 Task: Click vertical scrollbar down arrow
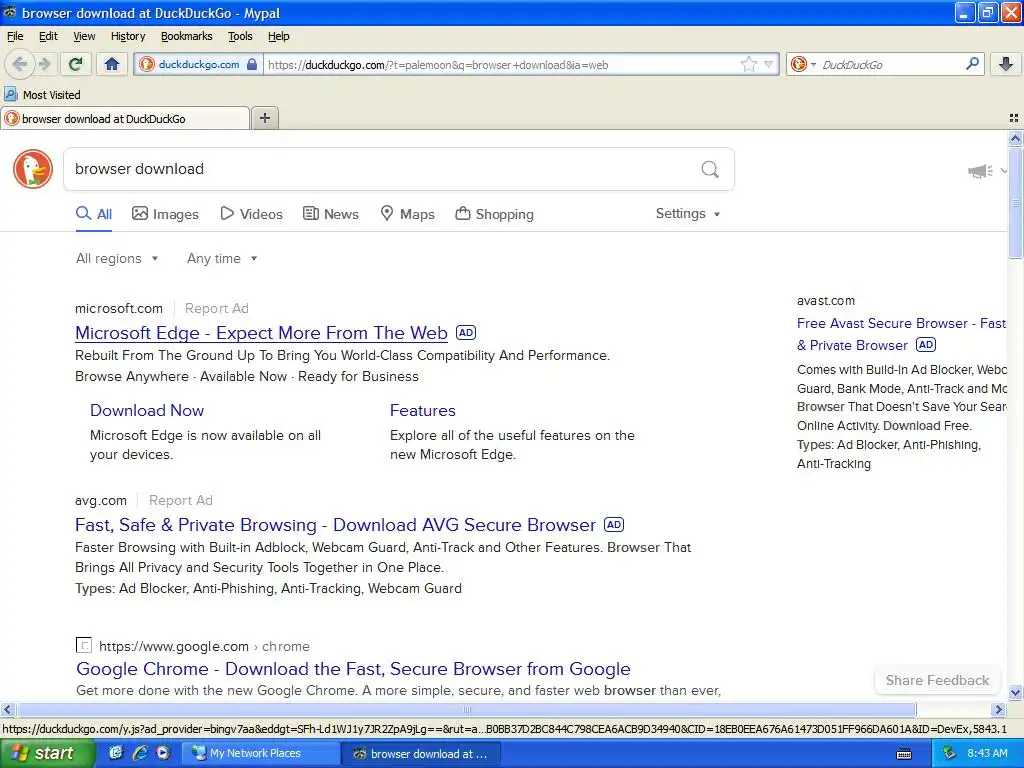pos(1015,692)
